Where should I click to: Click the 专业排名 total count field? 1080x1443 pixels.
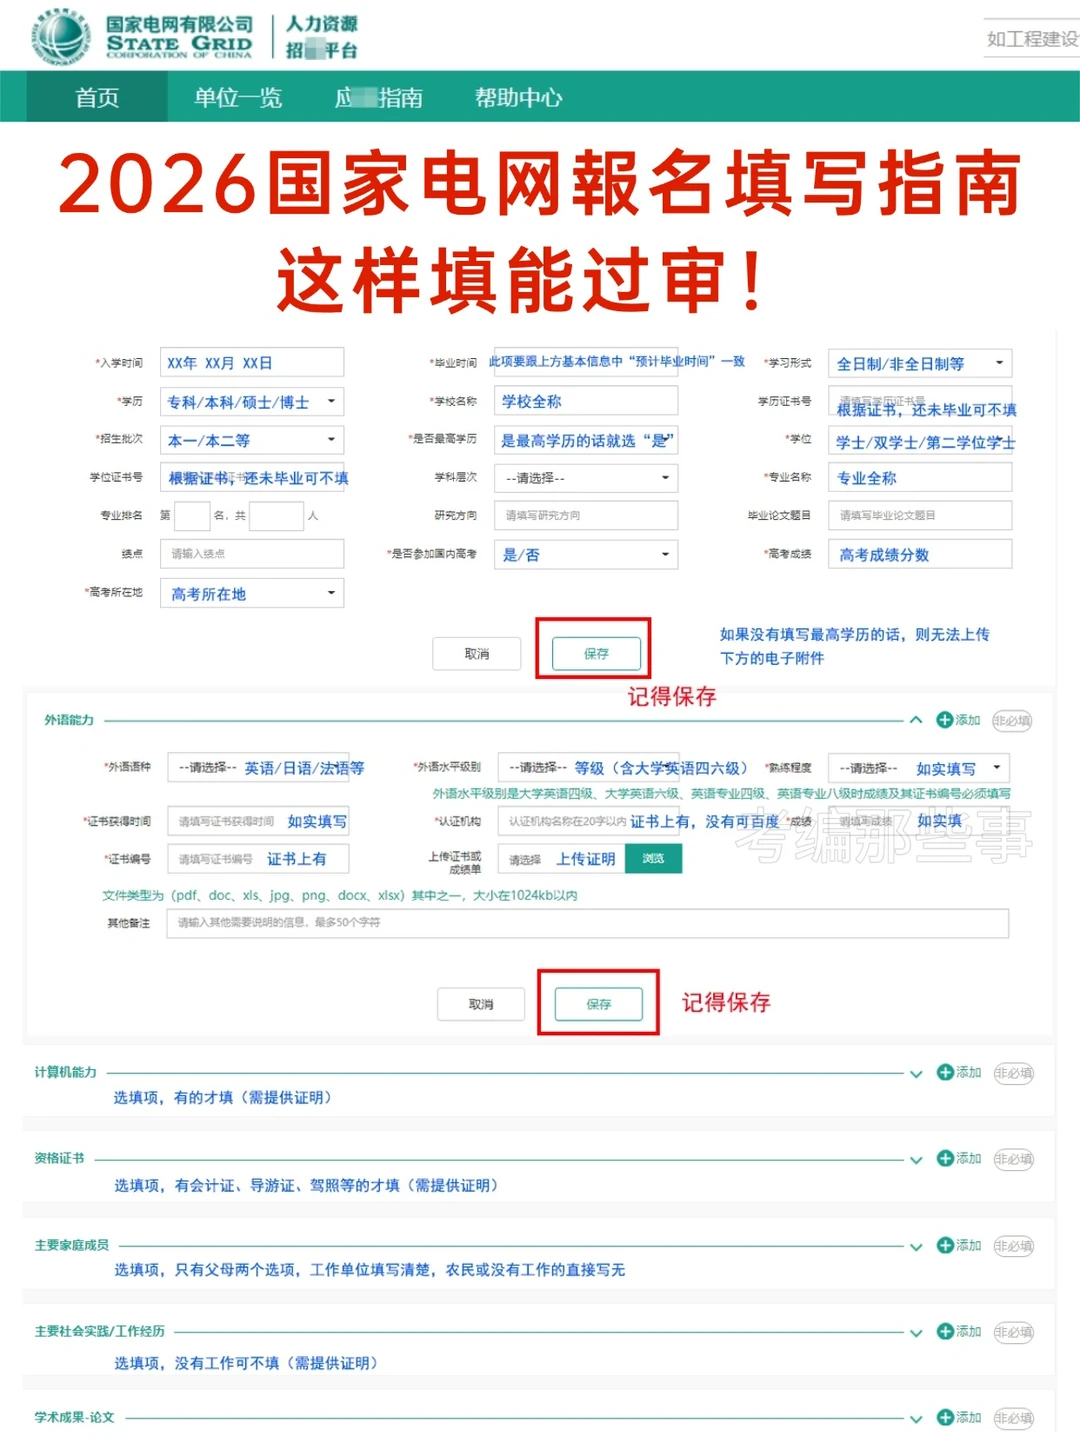click(x=276, y=515)
